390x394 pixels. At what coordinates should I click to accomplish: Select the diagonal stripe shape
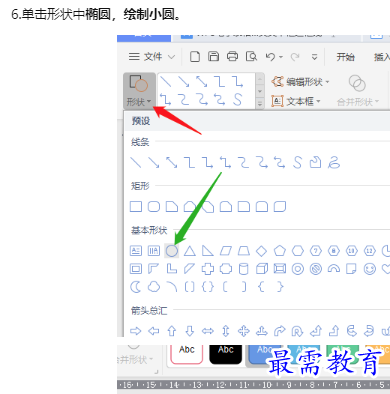click(190, 269)
